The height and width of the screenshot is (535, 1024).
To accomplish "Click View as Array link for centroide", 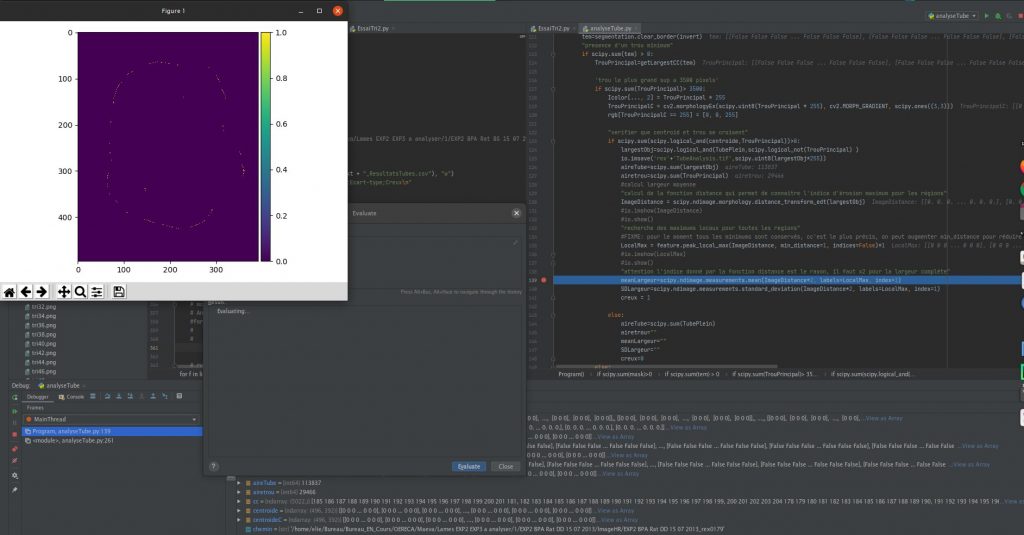I will (615, 511).
